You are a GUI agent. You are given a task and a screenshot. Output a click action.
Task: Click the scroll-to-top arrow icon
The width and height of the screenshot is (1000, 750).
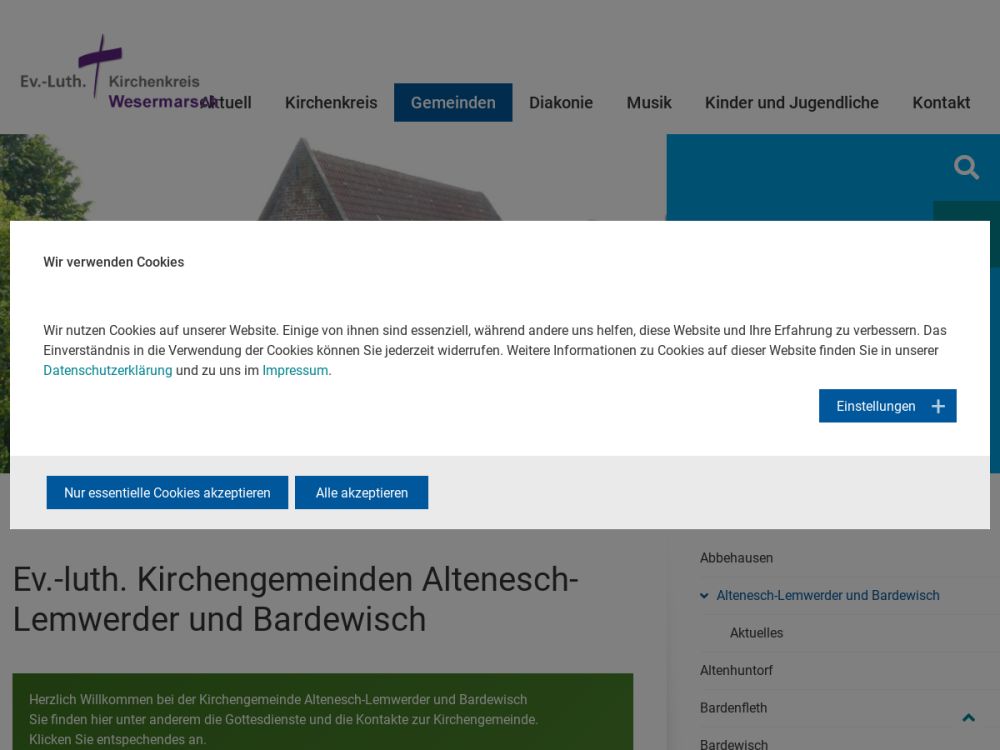(968, 718)
